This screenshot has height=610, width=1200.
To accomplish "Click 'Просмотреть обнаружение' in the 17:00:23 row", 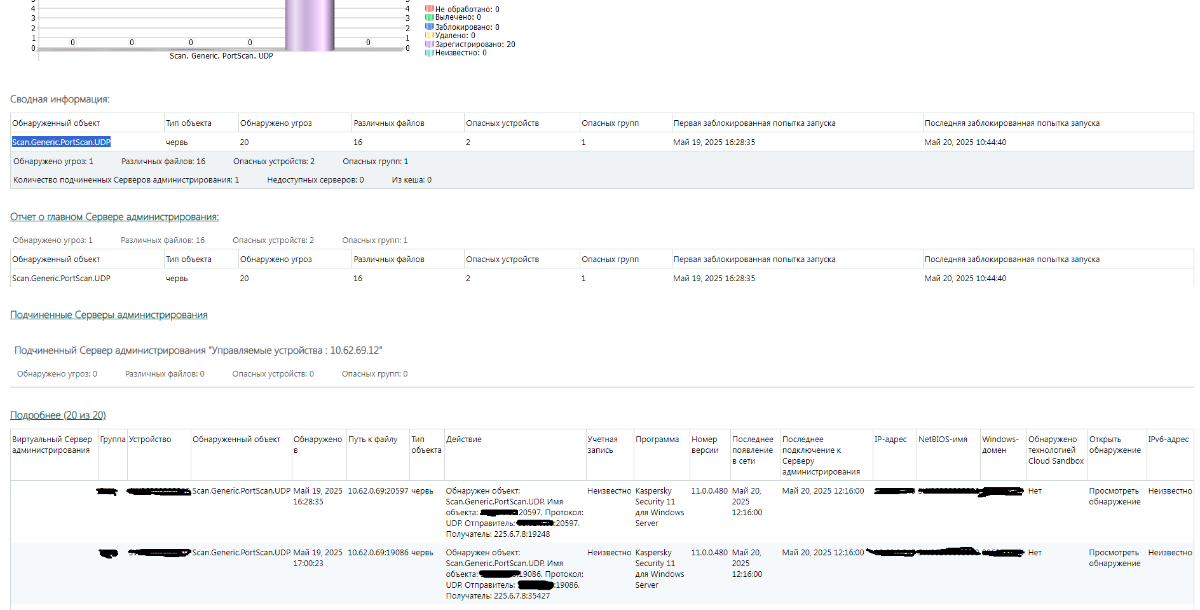I will click(x=1115, y=557).
